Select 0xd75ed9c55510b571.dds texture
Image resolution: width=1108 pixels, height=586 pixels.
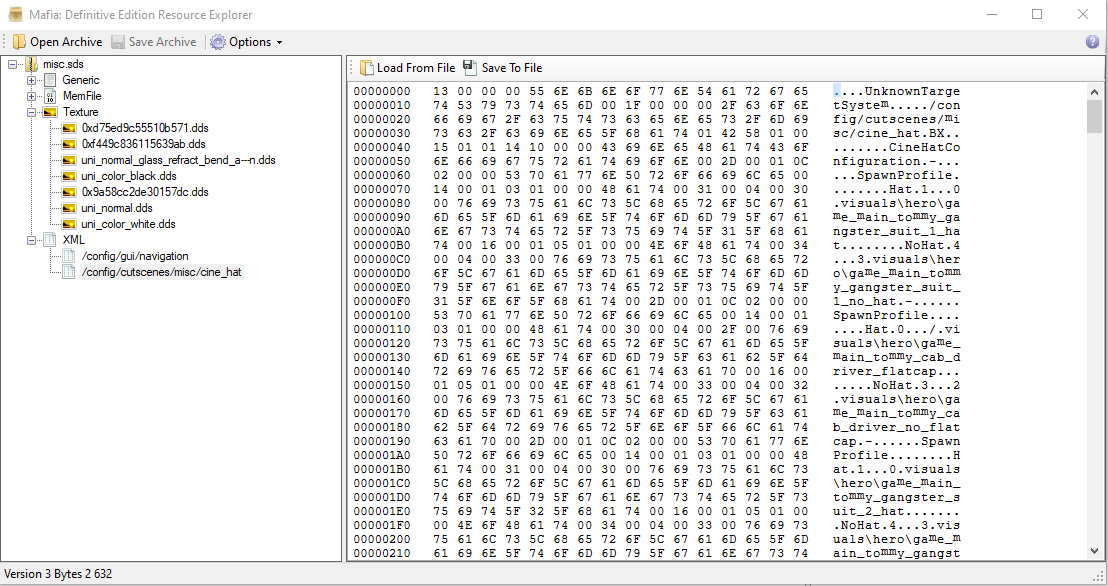[145, 128]
